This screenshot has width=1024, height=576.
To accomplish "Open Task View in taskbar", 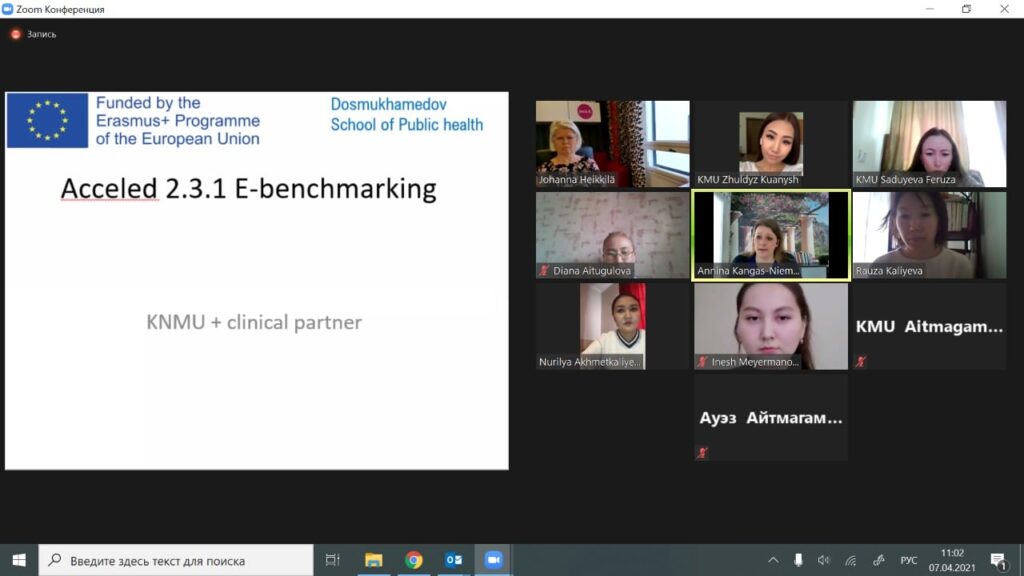I will pyautogui.click(x=333, y=560).
